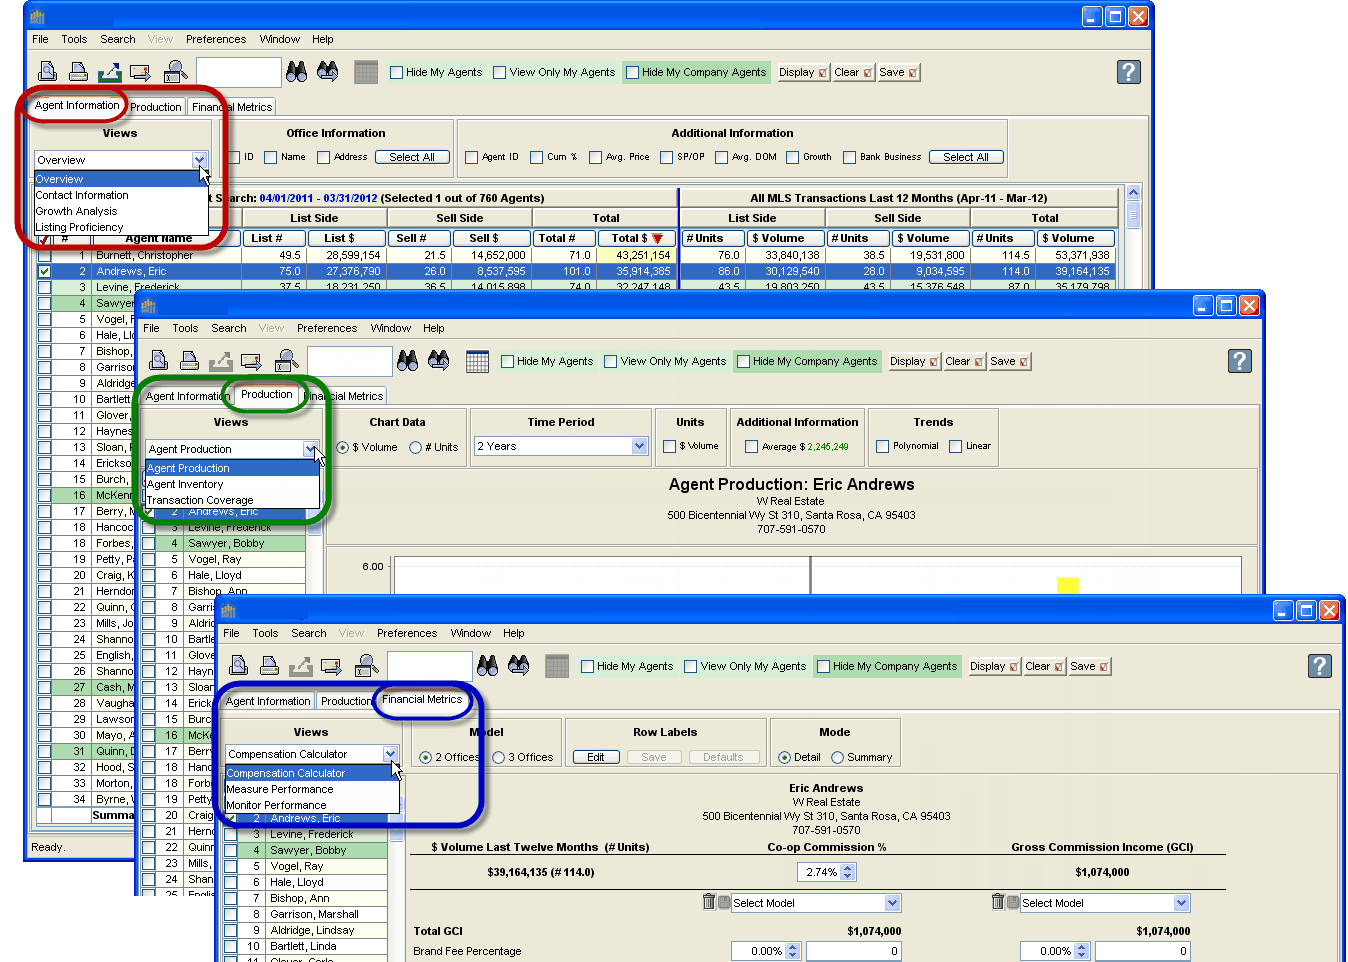Viewport: 1348px width, 962px height.
Task: Click Save button in Financial Metrics window toolbar
Action: [1090, 666]
